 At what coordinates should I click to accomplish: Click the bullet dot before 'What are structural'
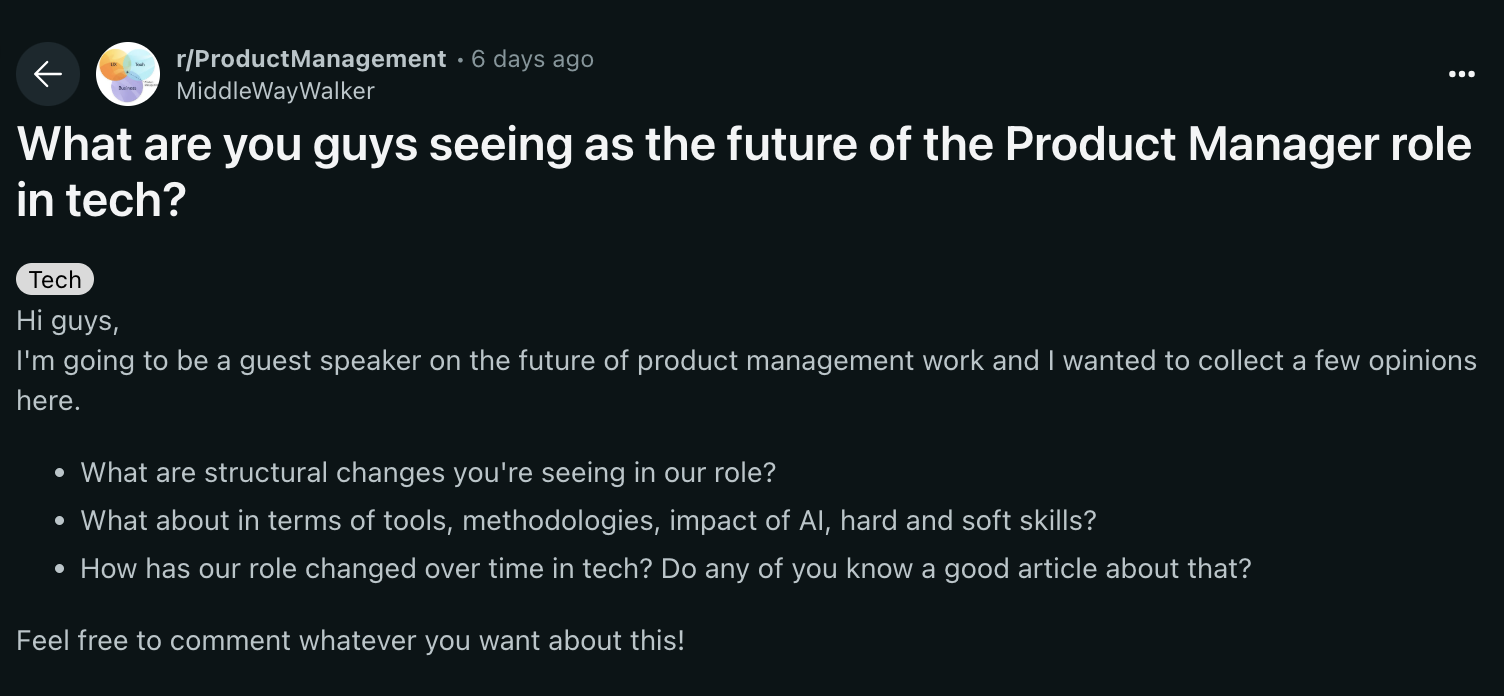point(61,473)
